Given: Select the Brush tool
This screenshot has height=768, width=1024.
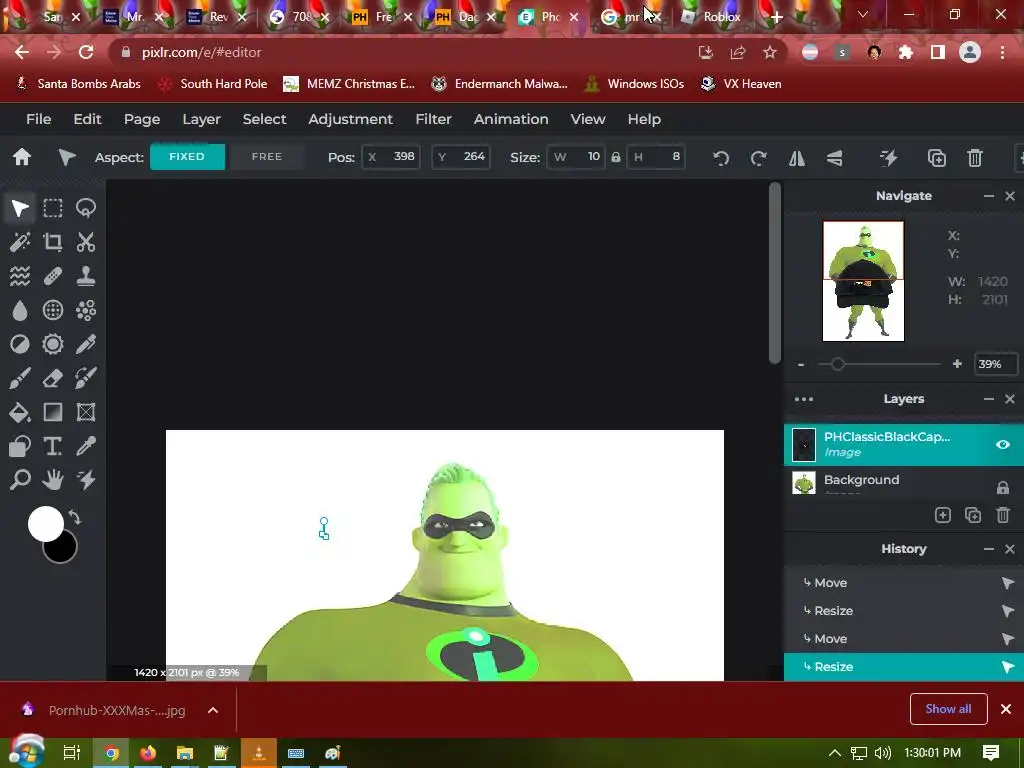Looking at the screenshot, I should 20,377.
